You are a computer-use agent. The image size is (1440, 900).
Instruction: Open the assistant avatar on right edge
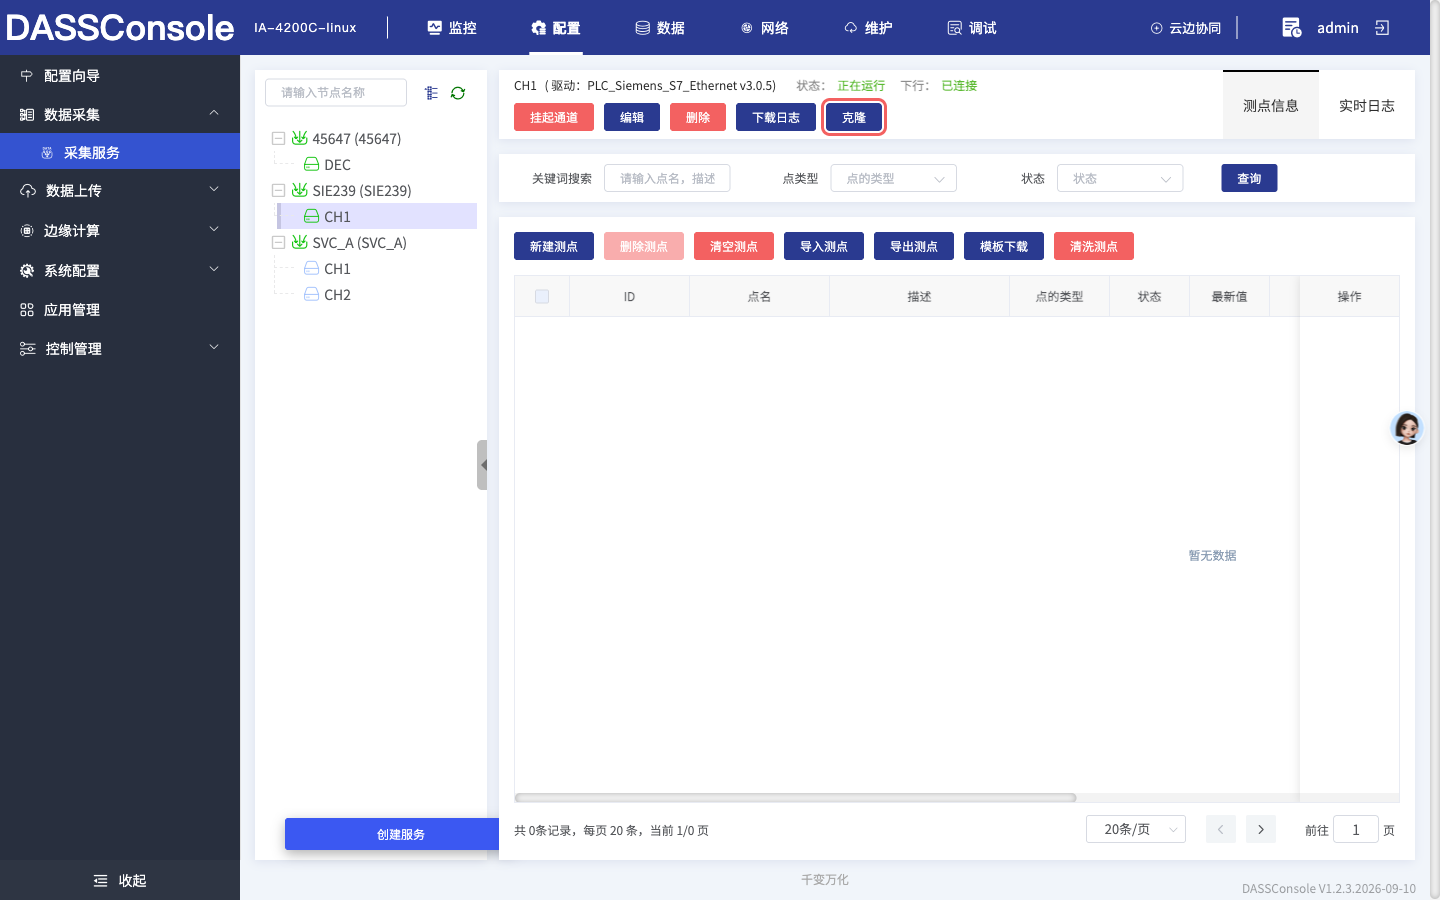tap(1407, 428)
